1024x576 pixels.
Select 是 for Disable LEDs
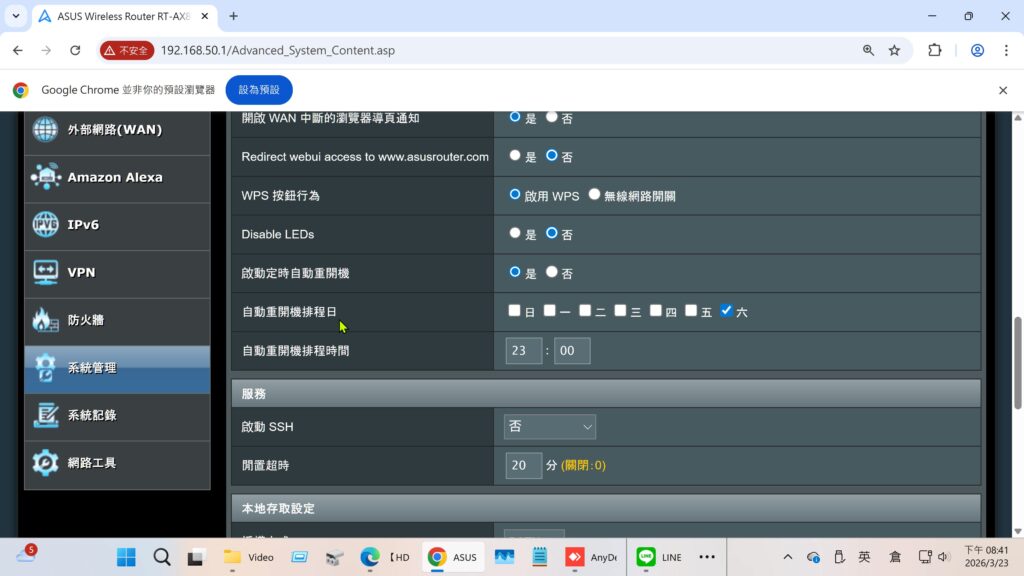tap(515, 233)
